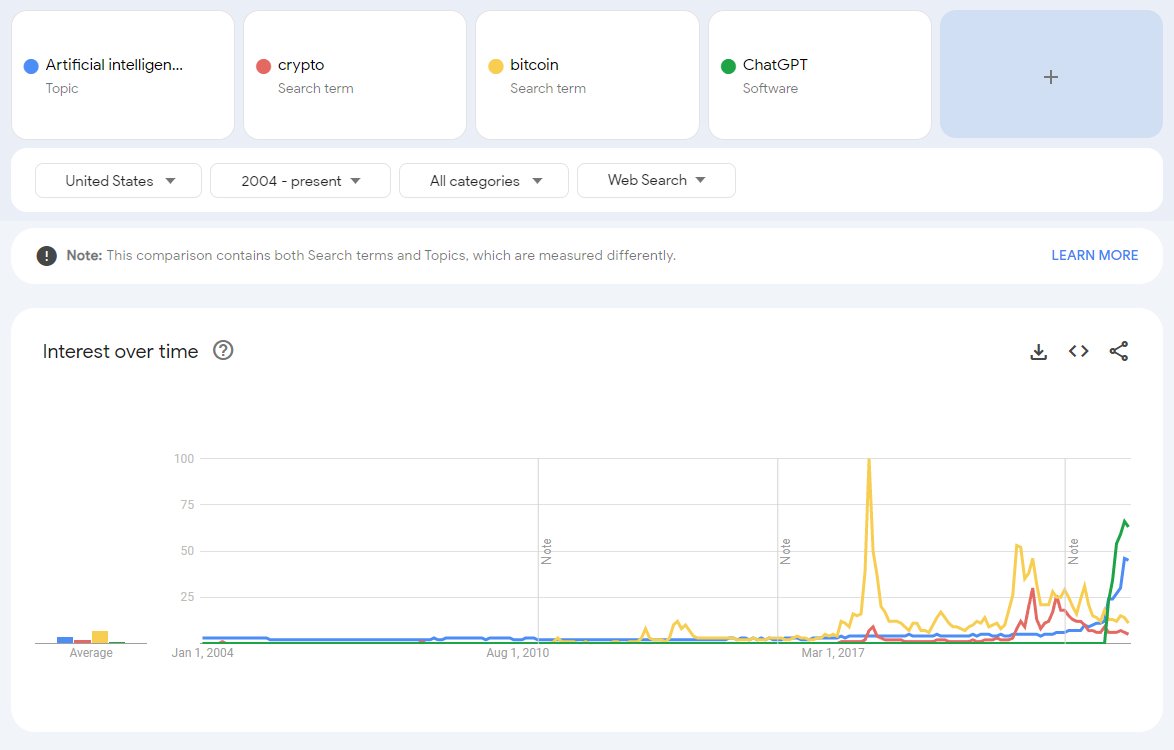Select the crypto search term card

(x=355, y=75)
